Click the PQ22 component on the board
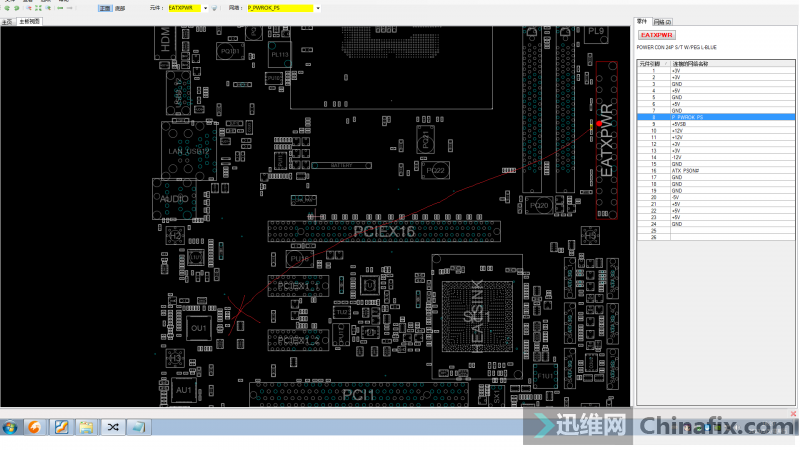This screenshot has width=800, height=450. pos(435,170)
